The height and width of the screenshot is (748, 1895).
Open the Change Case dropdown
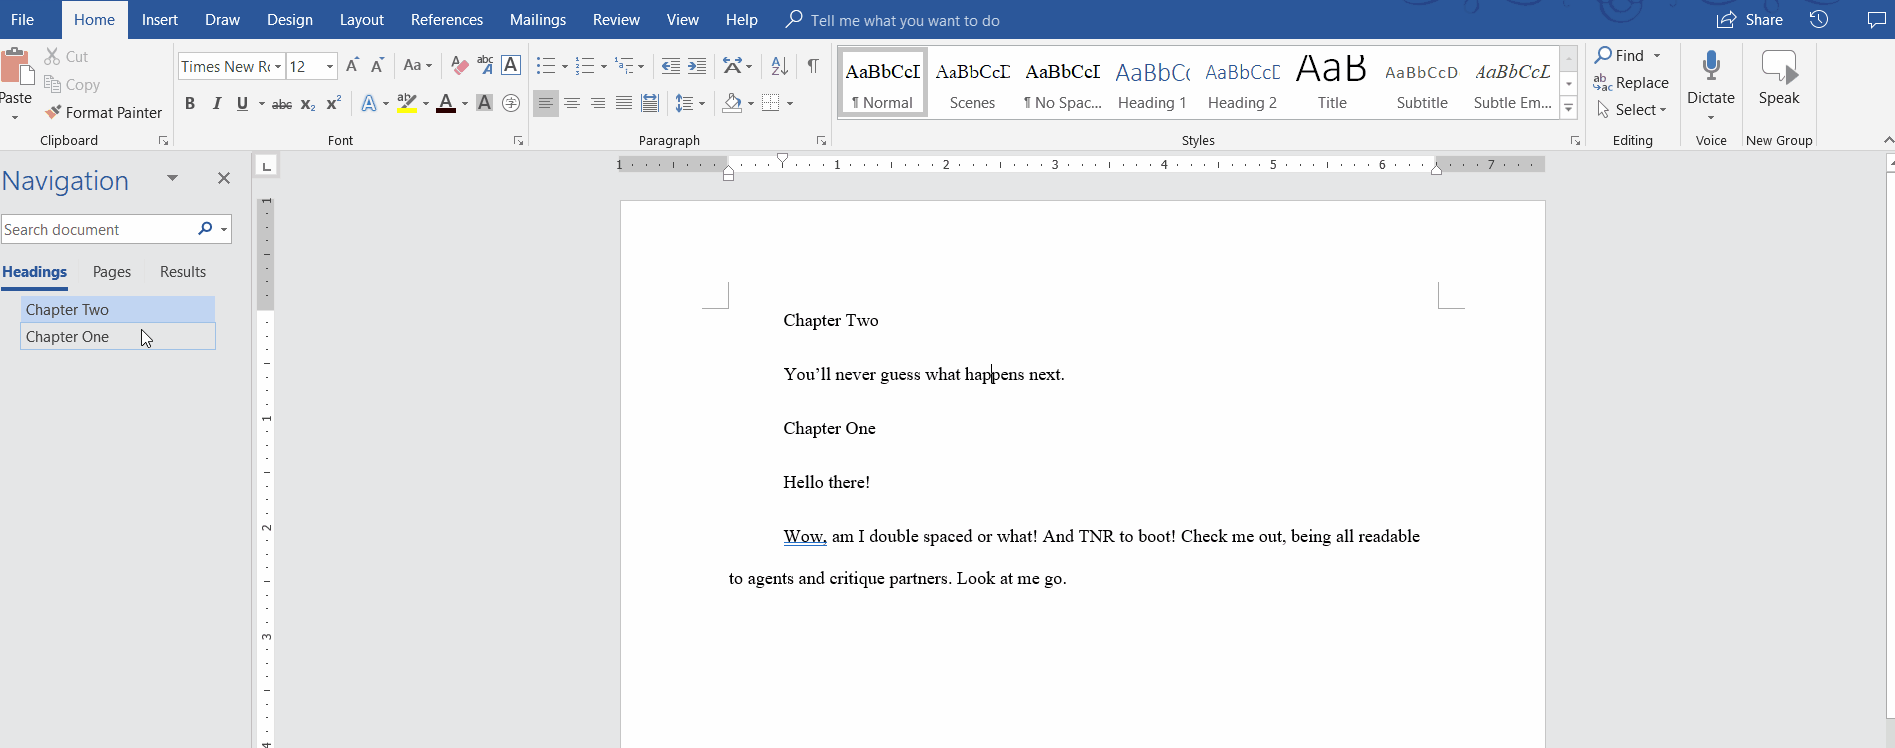pos(418,66)
